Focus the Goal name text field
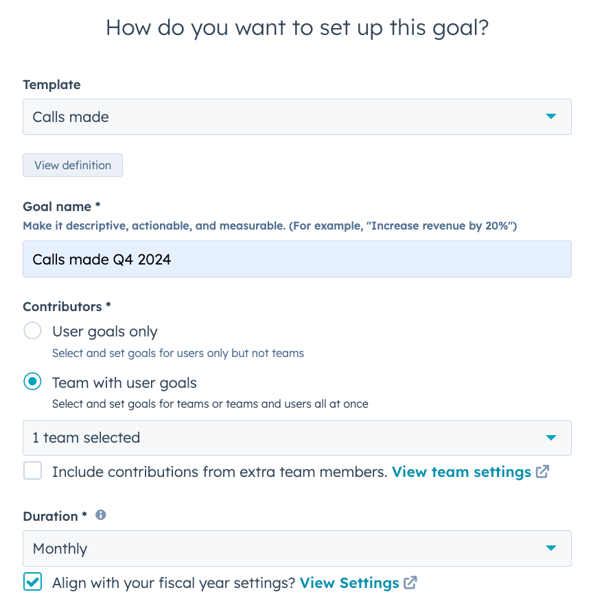 [x=297, y=259]
